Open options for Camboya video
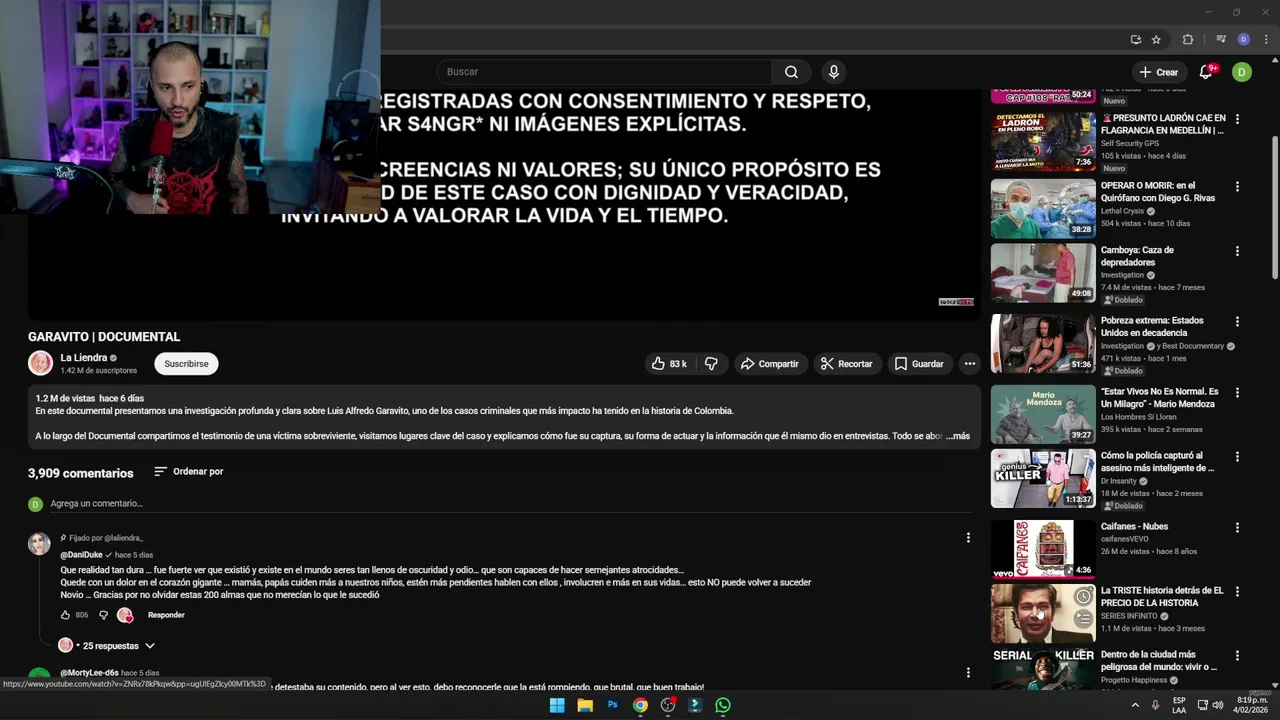The width and height of the screenshot is (1280, 720). (1237, 251)
